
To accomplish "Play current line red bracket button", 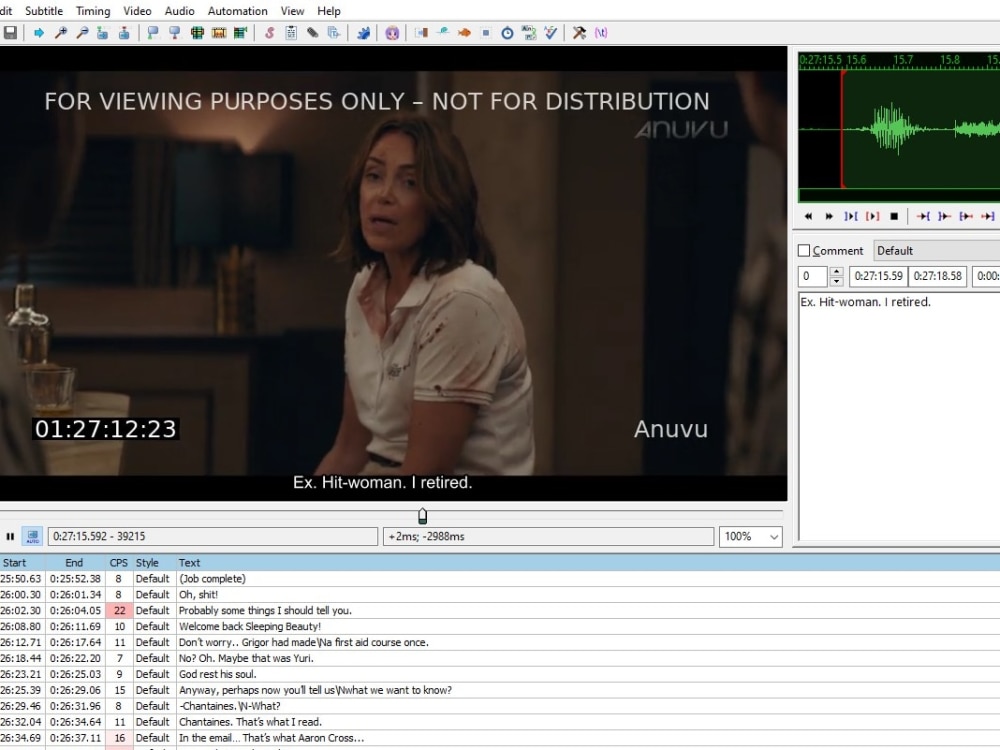I will pos(872,216).
